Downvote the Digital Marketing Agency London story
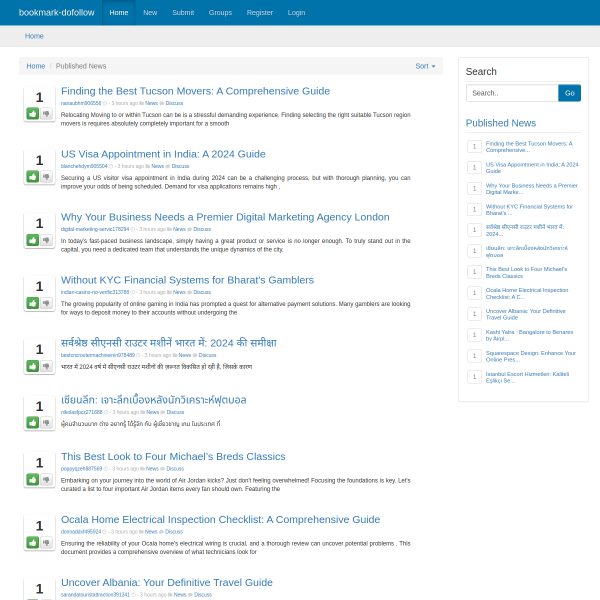The width and height of the screenshot is (600, 600). click(46, 240)
